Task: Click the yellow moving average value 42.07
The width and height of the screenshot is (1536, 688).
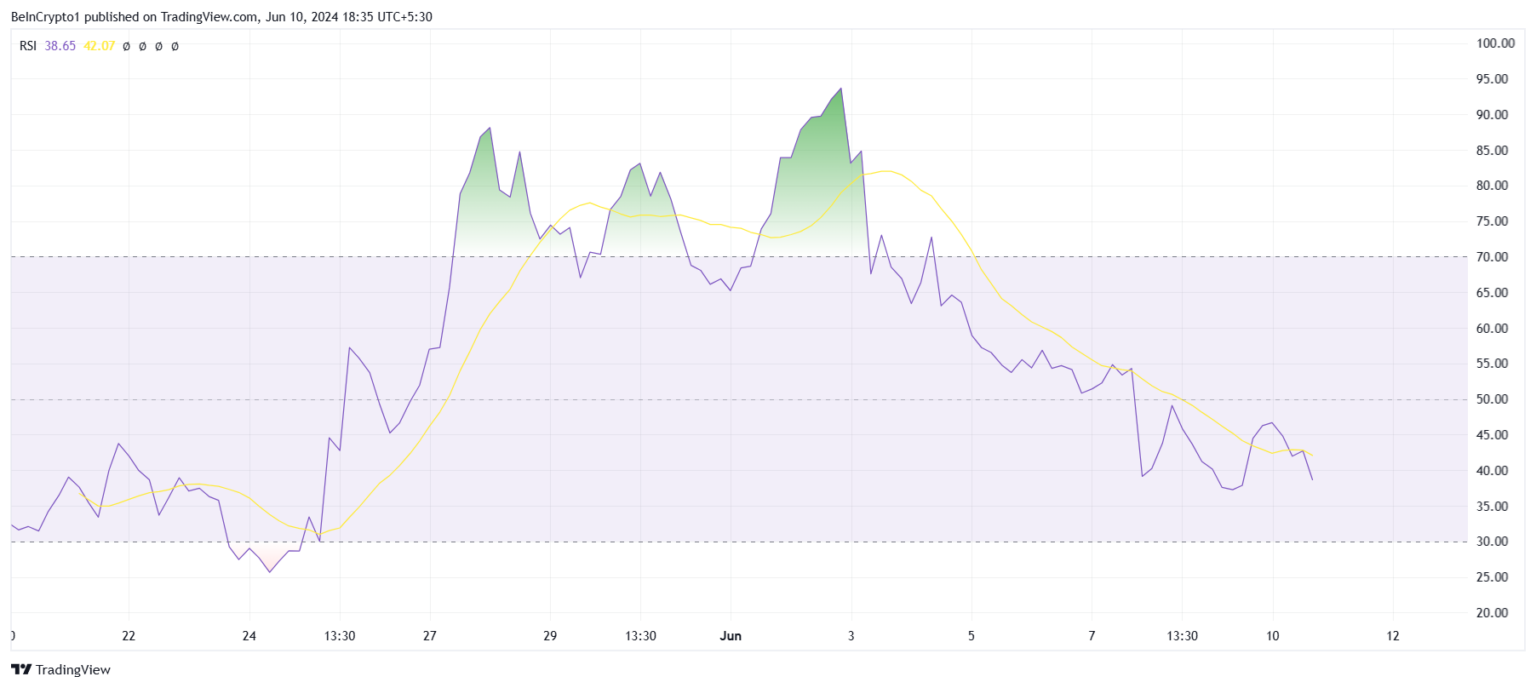Action: tap(99, 46)
